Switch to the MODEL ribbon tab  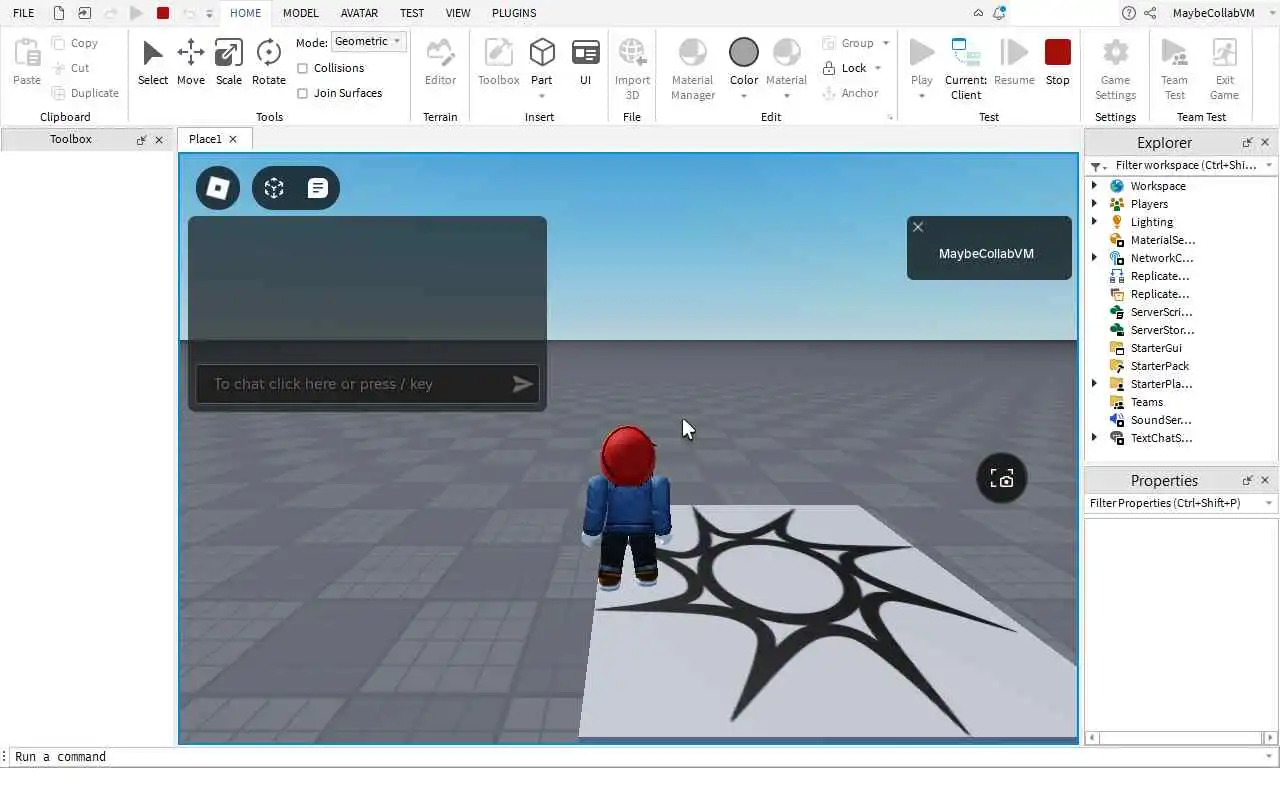coord(300,13)
